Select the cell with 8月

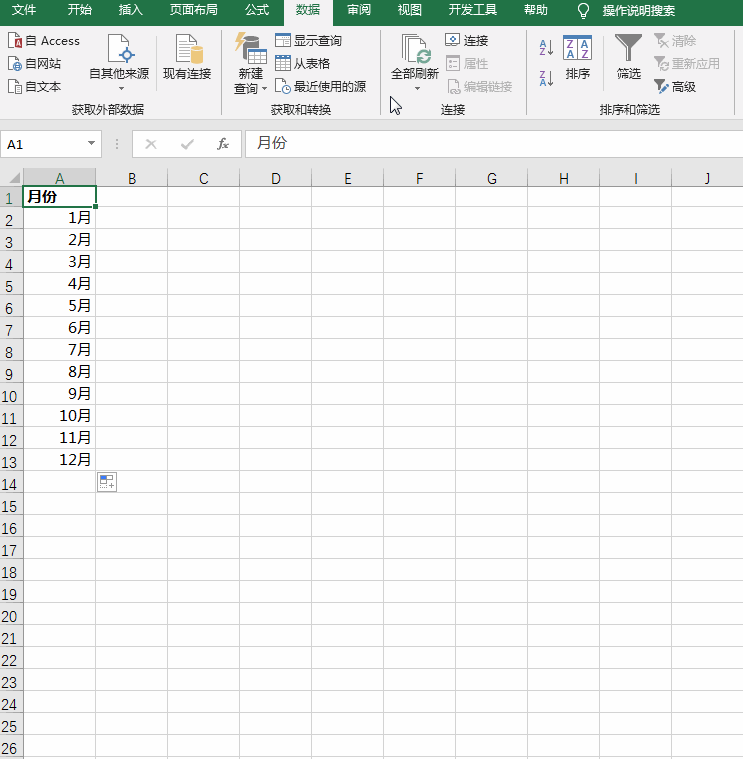(x=60, y=372)
